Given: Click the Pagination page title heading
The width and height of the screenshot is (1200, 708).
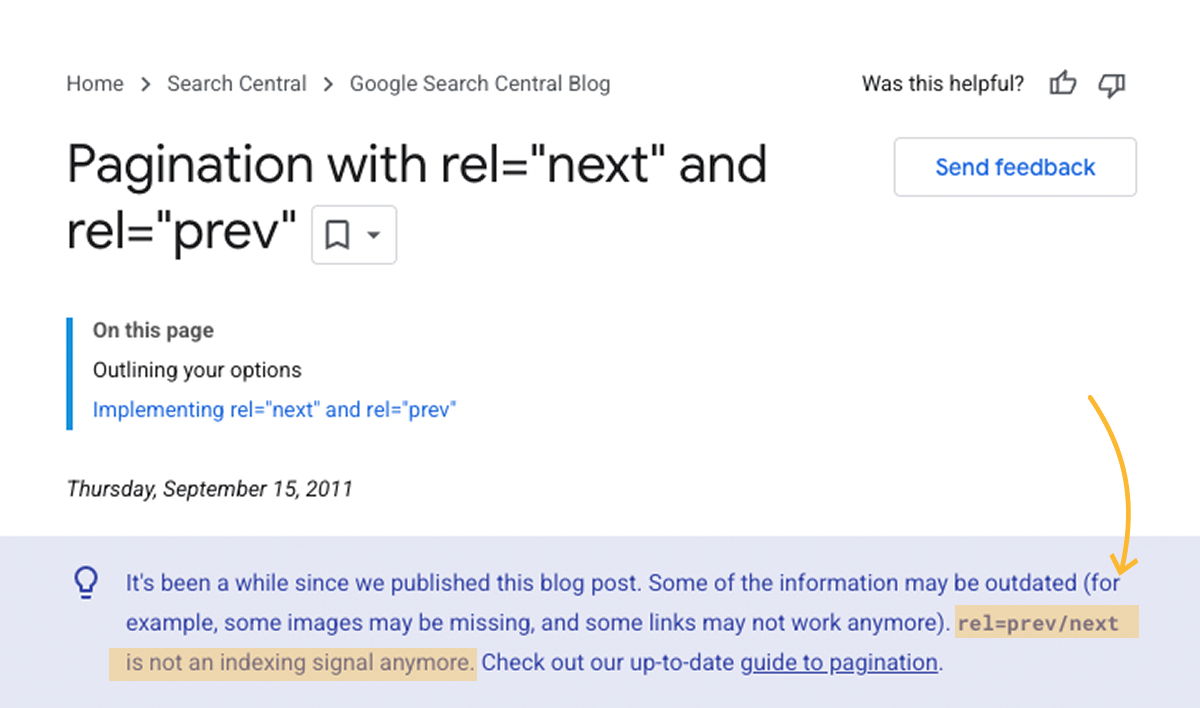Looking at the screenshot, I should click(x=416, y=166).
